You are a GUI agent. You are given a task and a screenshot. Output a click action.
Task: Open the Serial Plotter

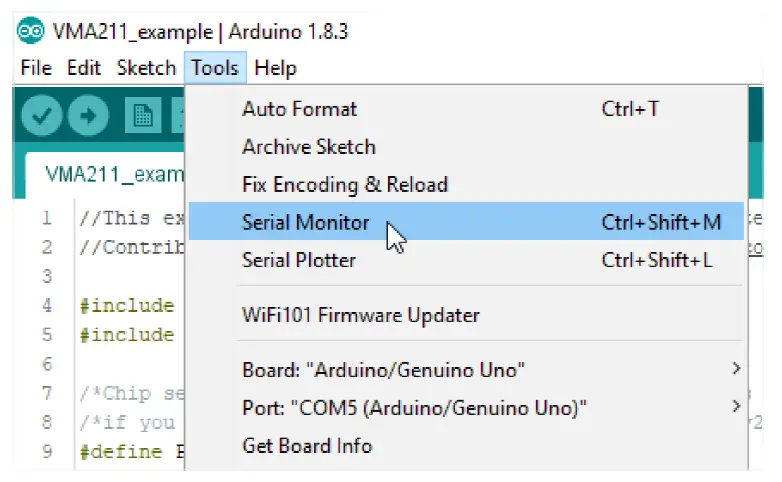[298, 260]
